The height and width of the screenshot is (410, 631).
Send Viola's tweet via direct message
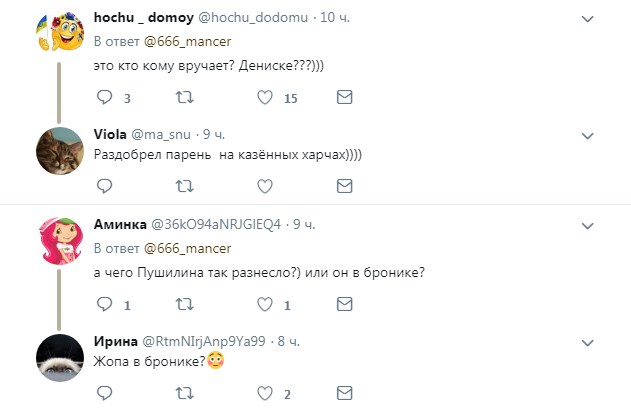[344, 186]
